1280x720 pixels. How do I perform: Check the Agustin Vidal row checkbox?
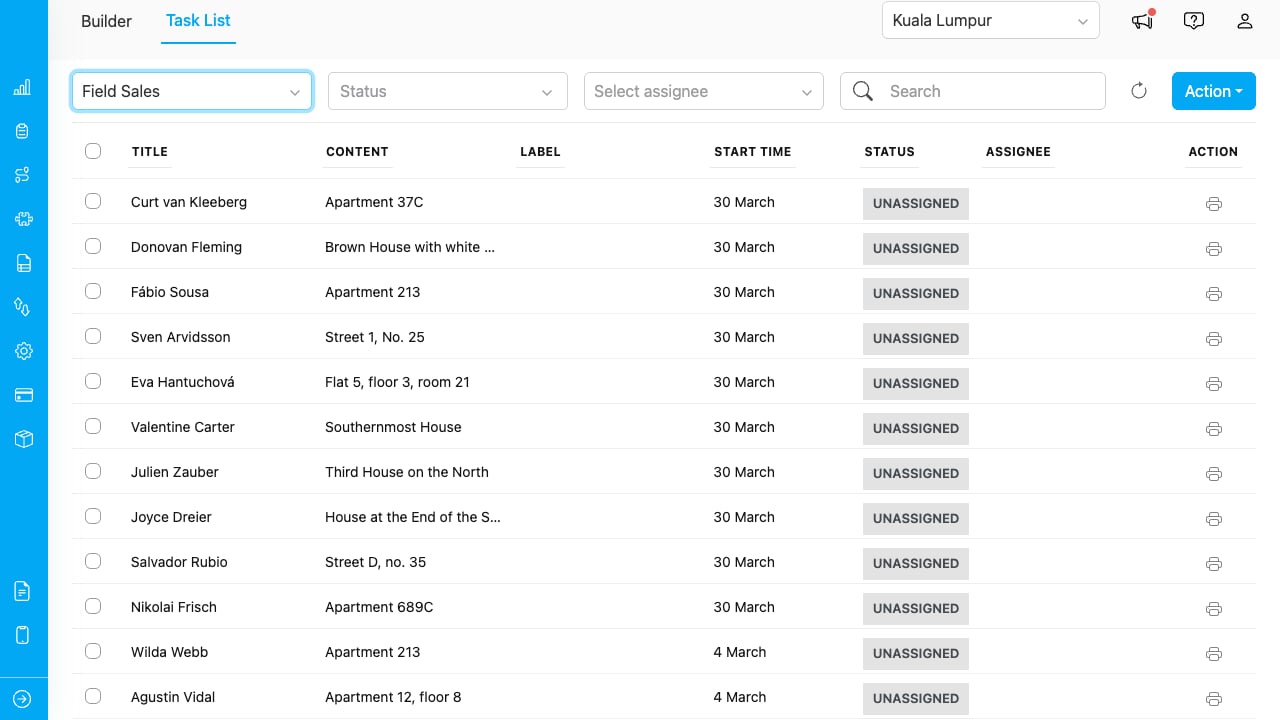(93, 696)
